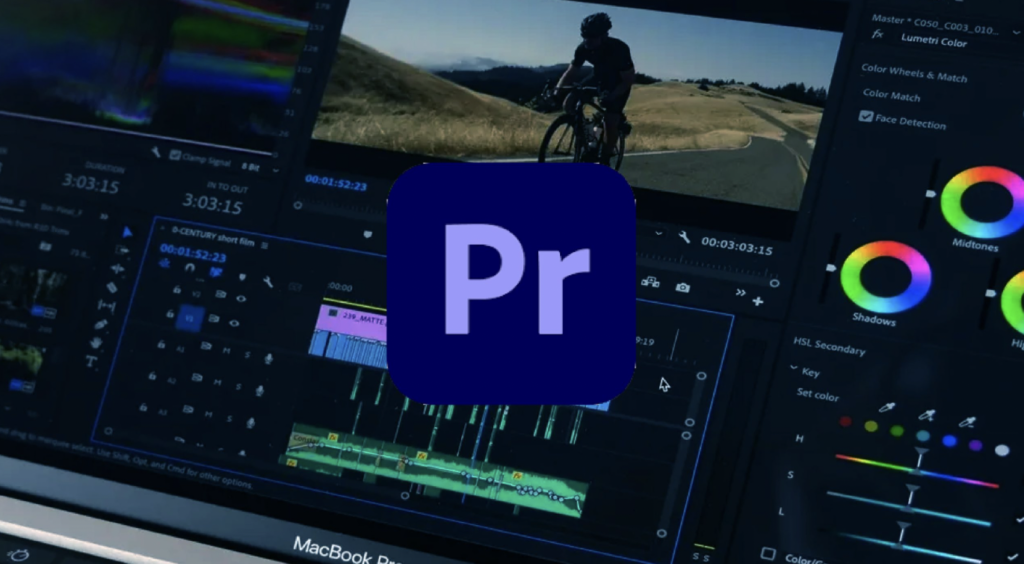Click the Color Match label
The width and height of the screenshot is (1024, 564).
click(x=891, y=95)
